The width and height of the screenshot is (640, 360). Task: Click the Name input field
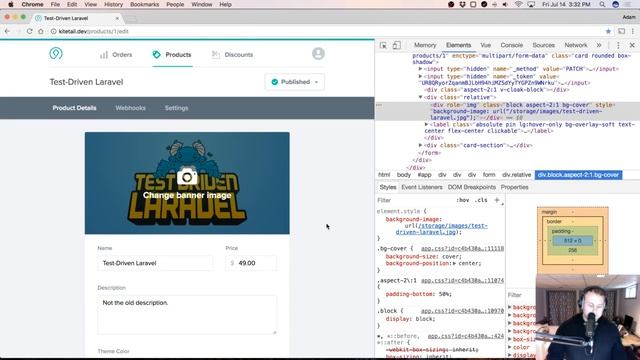point(155,263)
